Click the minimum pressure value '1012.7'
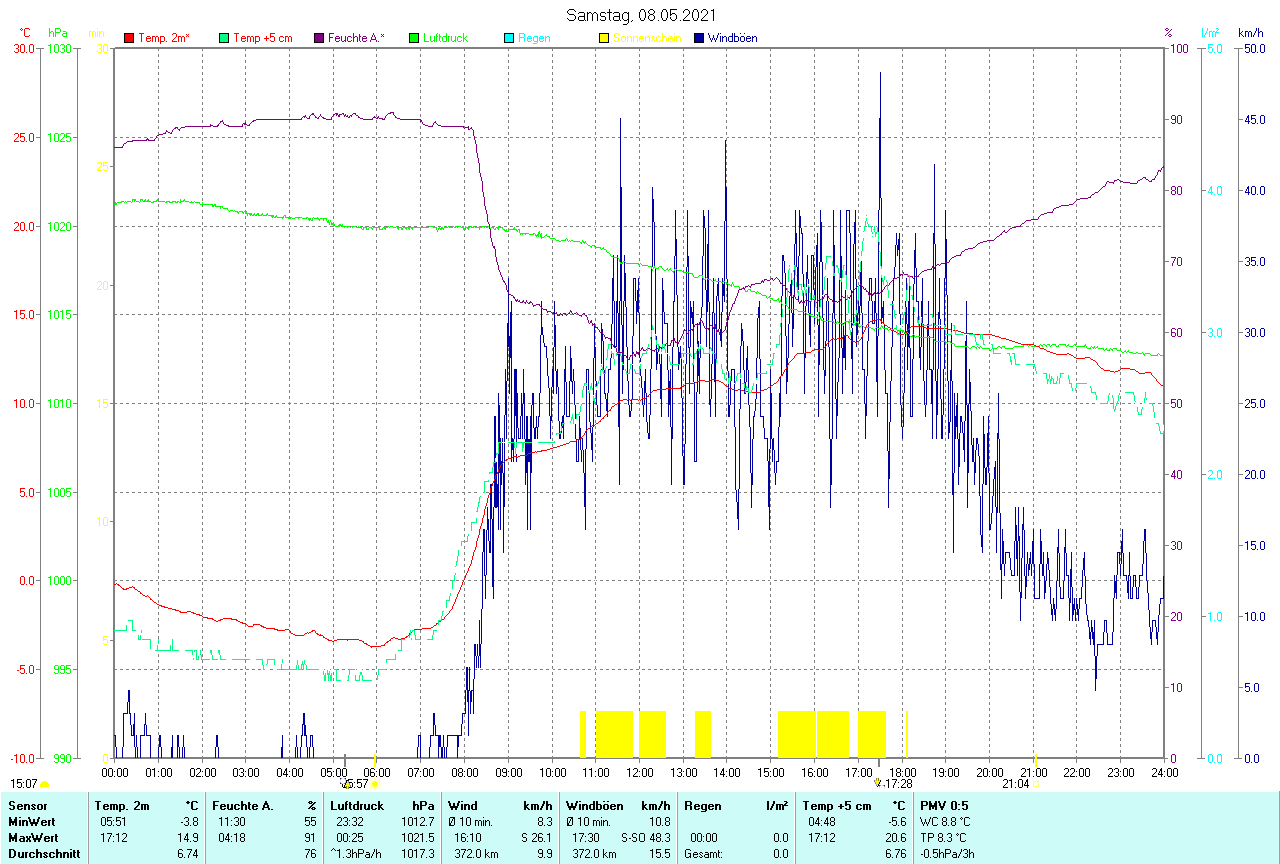Image resolution: width=1280 pixels, height=864 pixels. (418, 821)
